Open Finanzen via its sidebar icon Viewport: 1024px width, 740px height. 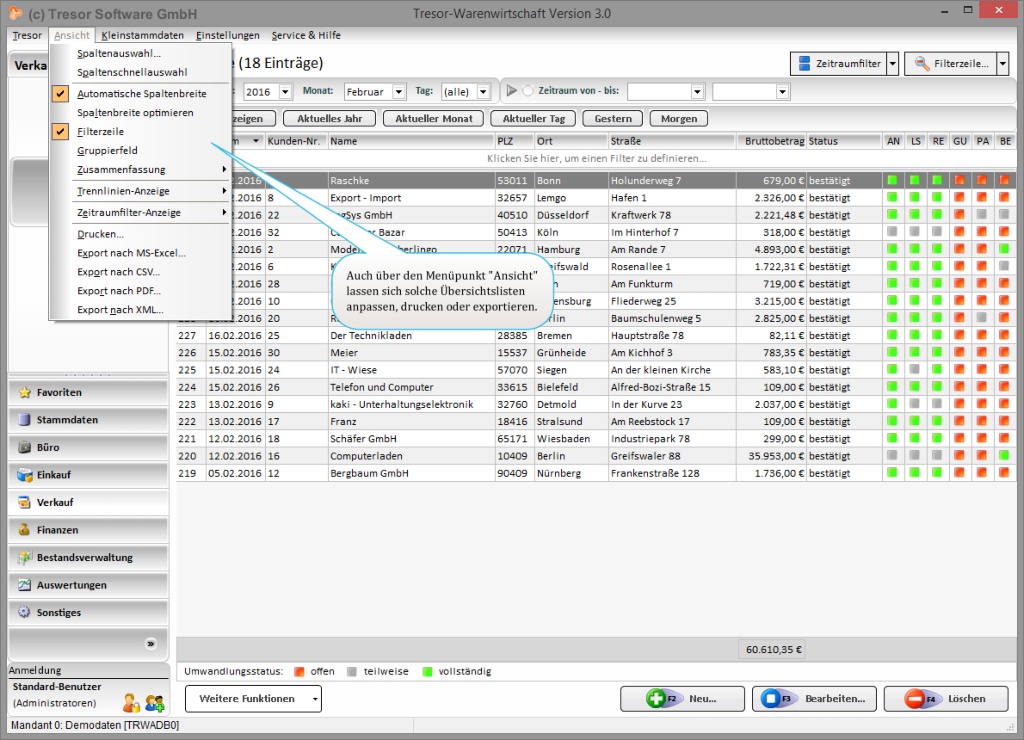click(x=25, y=530)
